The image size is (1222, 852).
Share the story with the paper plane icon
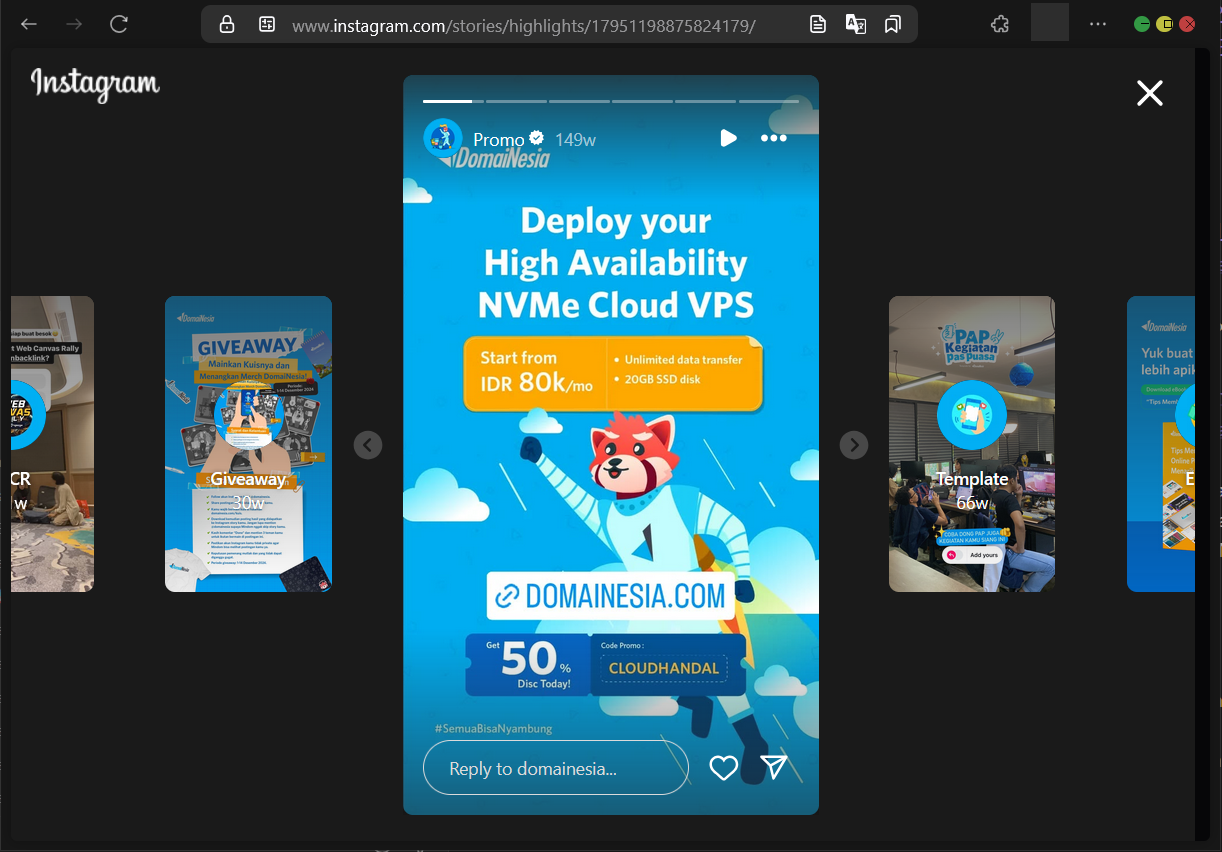coord(774,767)
